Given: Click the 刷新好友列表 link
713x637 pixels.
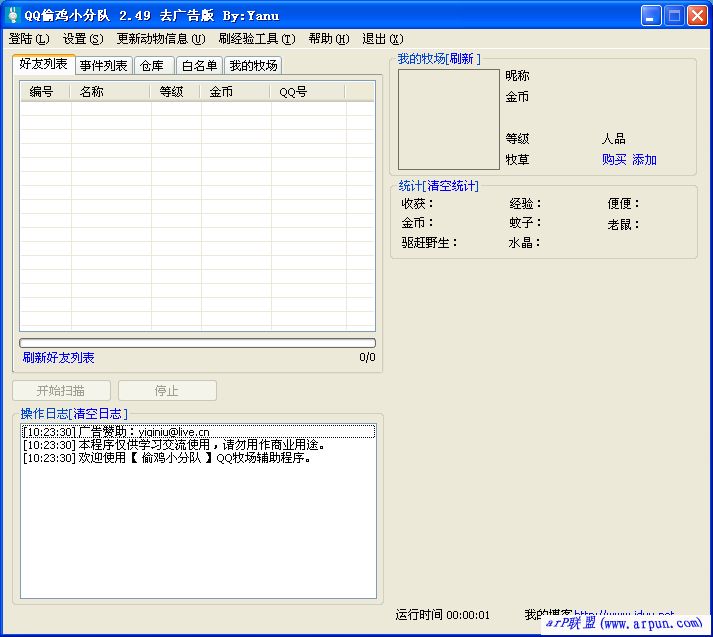Looking at the screenshot, I should (59, 358).
